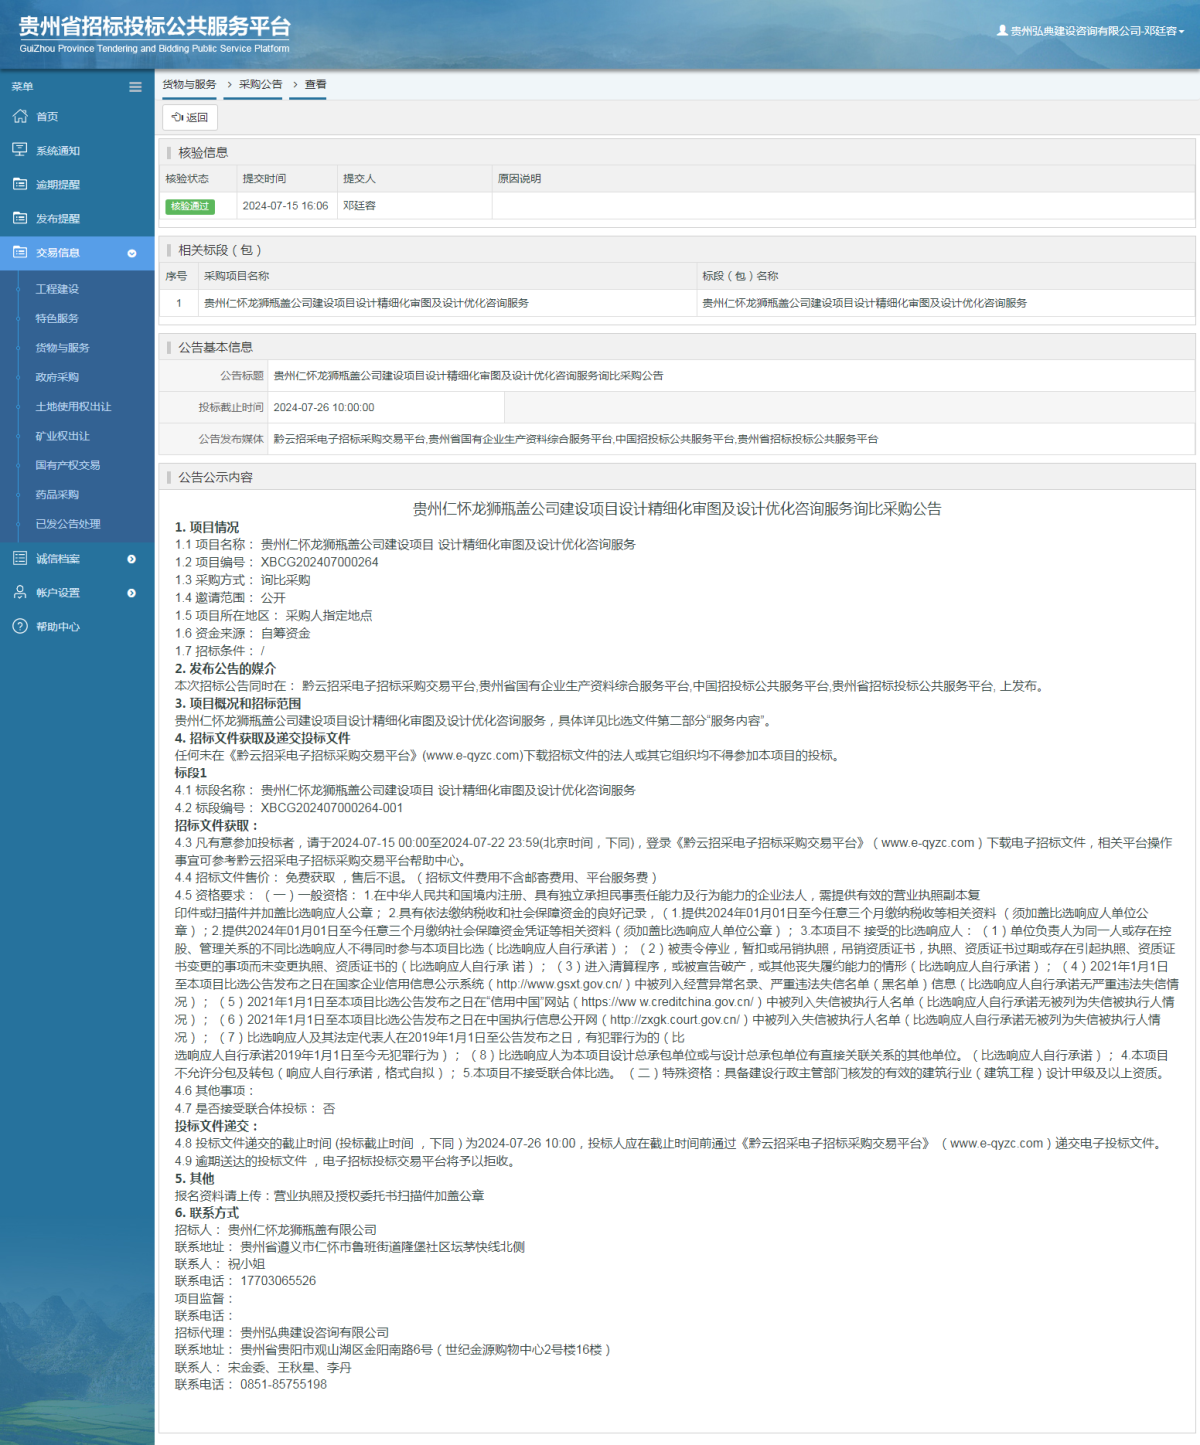Expand the 诚信档案 section arrow
The height and width of the screenshot is (1445, 1200).
(x=131, y=558)
